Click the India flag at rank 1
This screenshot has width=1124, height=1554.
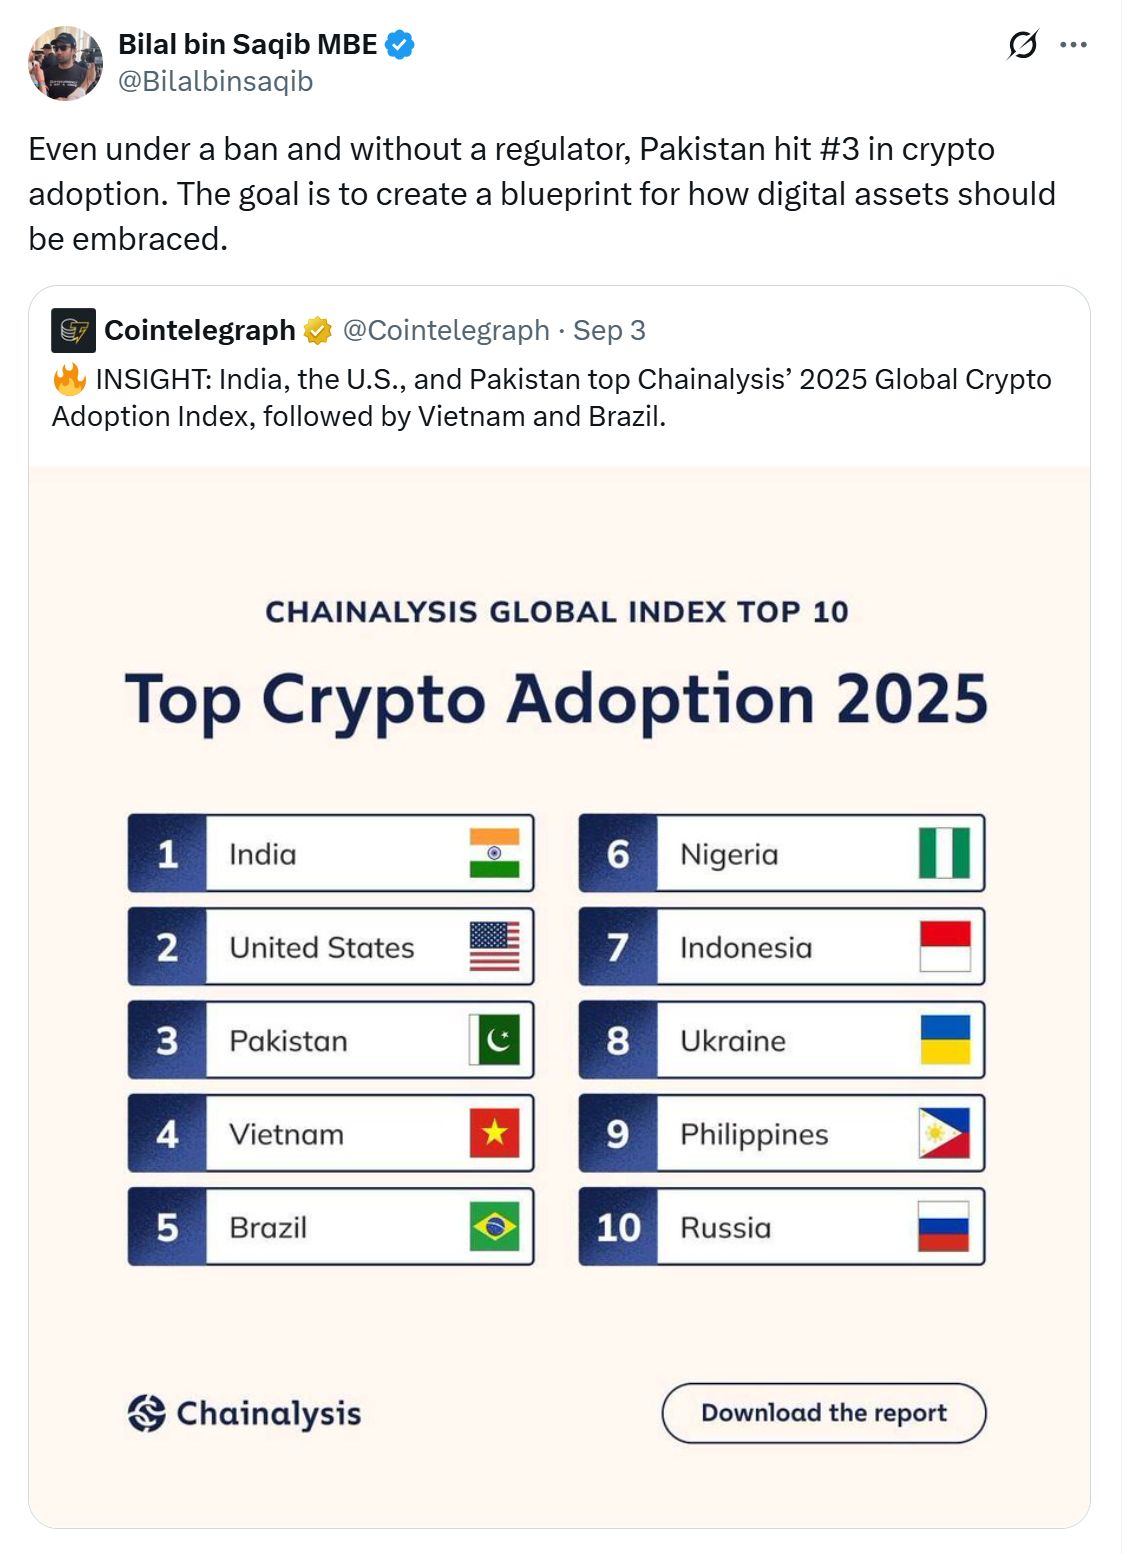pos(496,854)
